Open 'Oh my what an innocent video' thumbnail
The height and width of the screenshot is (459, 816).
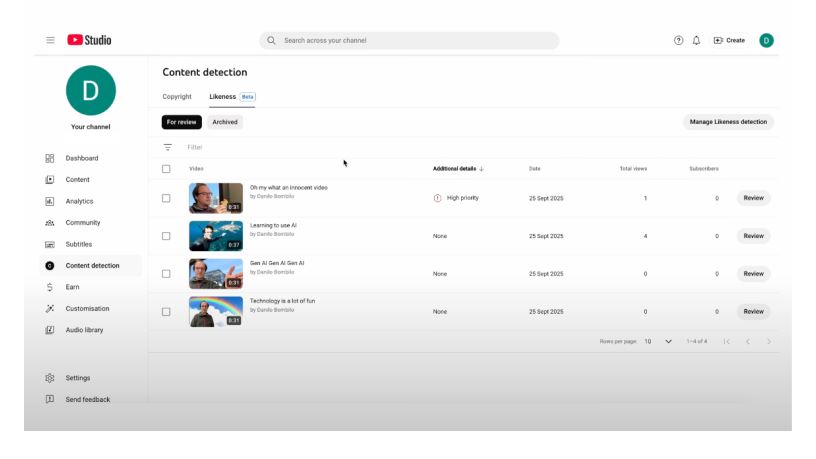216,198
